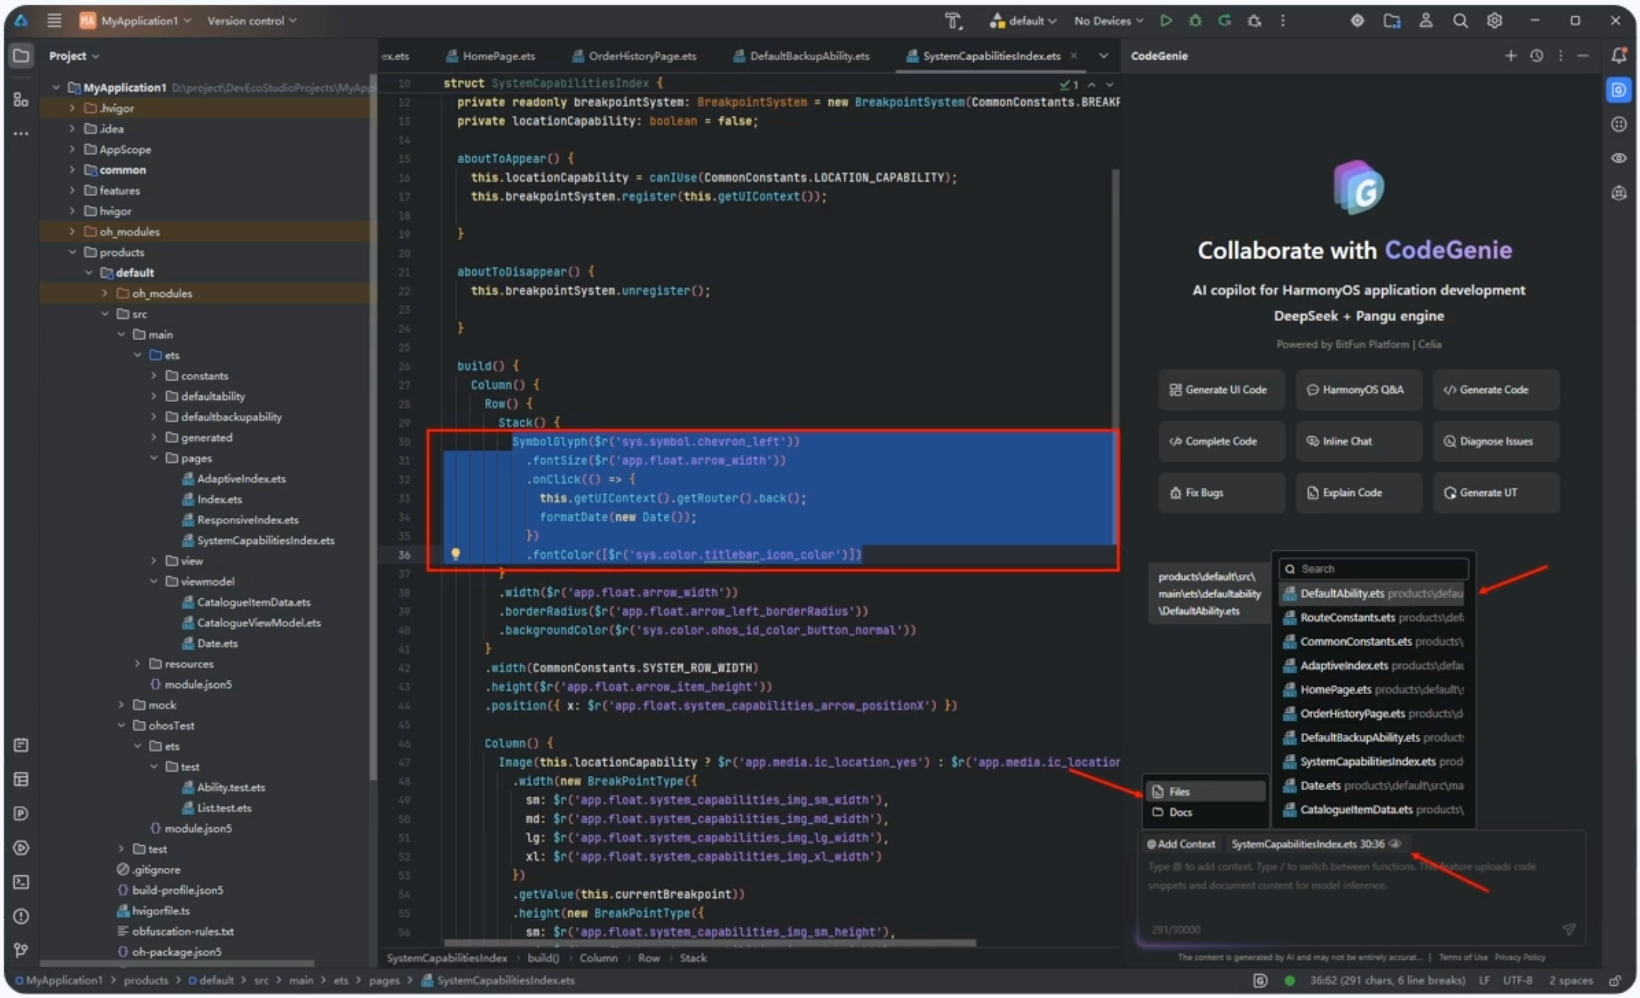
Task: Select Docs in the context menu
Action: pyautogui.click(x=1206, y=812)
